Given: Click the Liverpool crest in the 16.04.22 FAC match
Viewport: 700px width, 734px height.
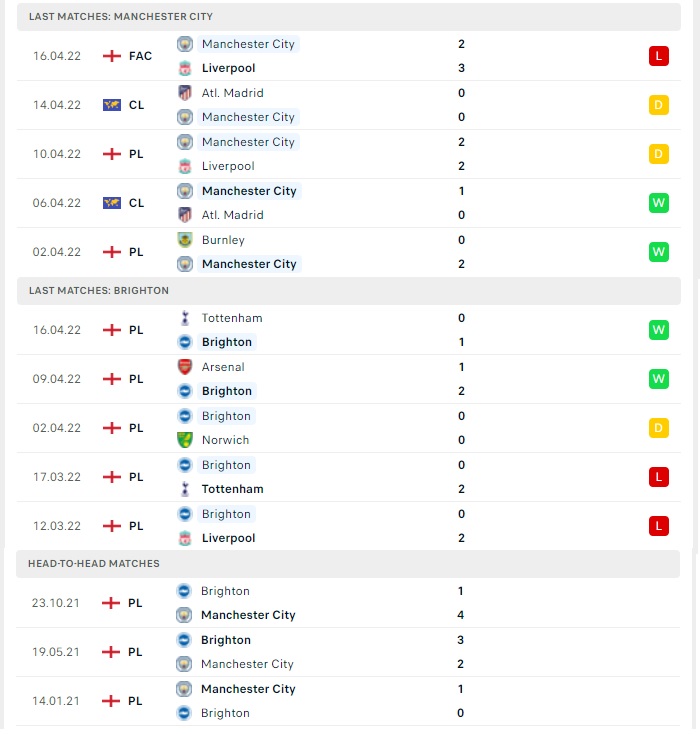Looking at the screenshot, I should (185, 68).
